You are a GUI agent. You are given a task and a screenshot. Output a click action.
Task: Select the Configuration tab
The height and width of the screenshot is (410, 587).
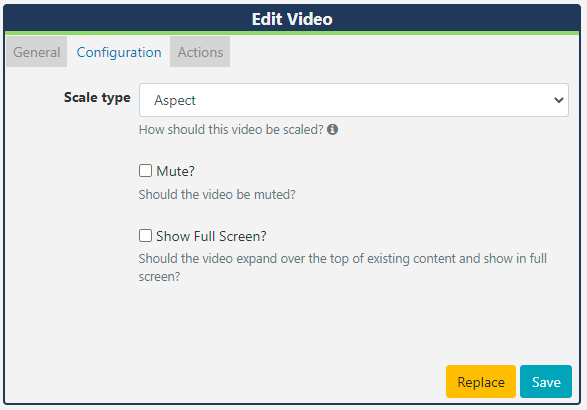(119, 52)
